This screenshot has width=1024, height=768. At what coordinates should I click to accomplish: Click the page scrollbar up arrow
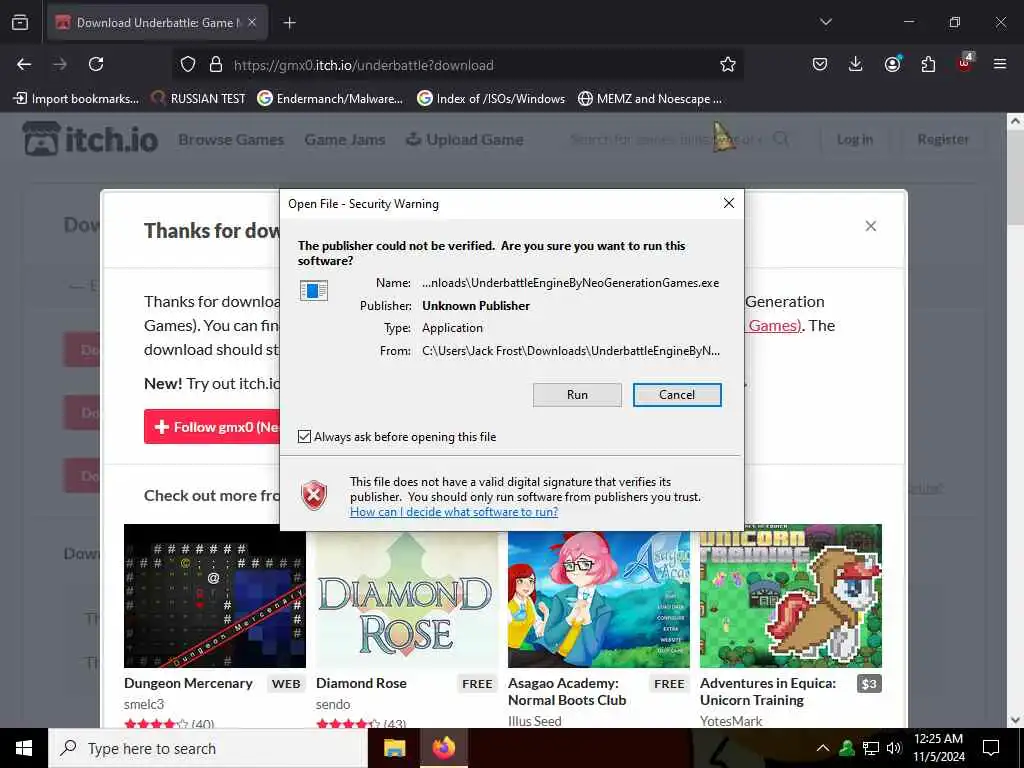1015,121
